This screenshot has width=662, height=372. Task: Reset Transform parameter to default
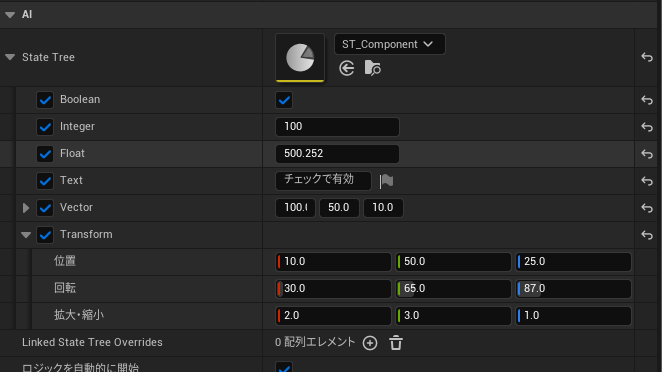click(x=647, y=235)
